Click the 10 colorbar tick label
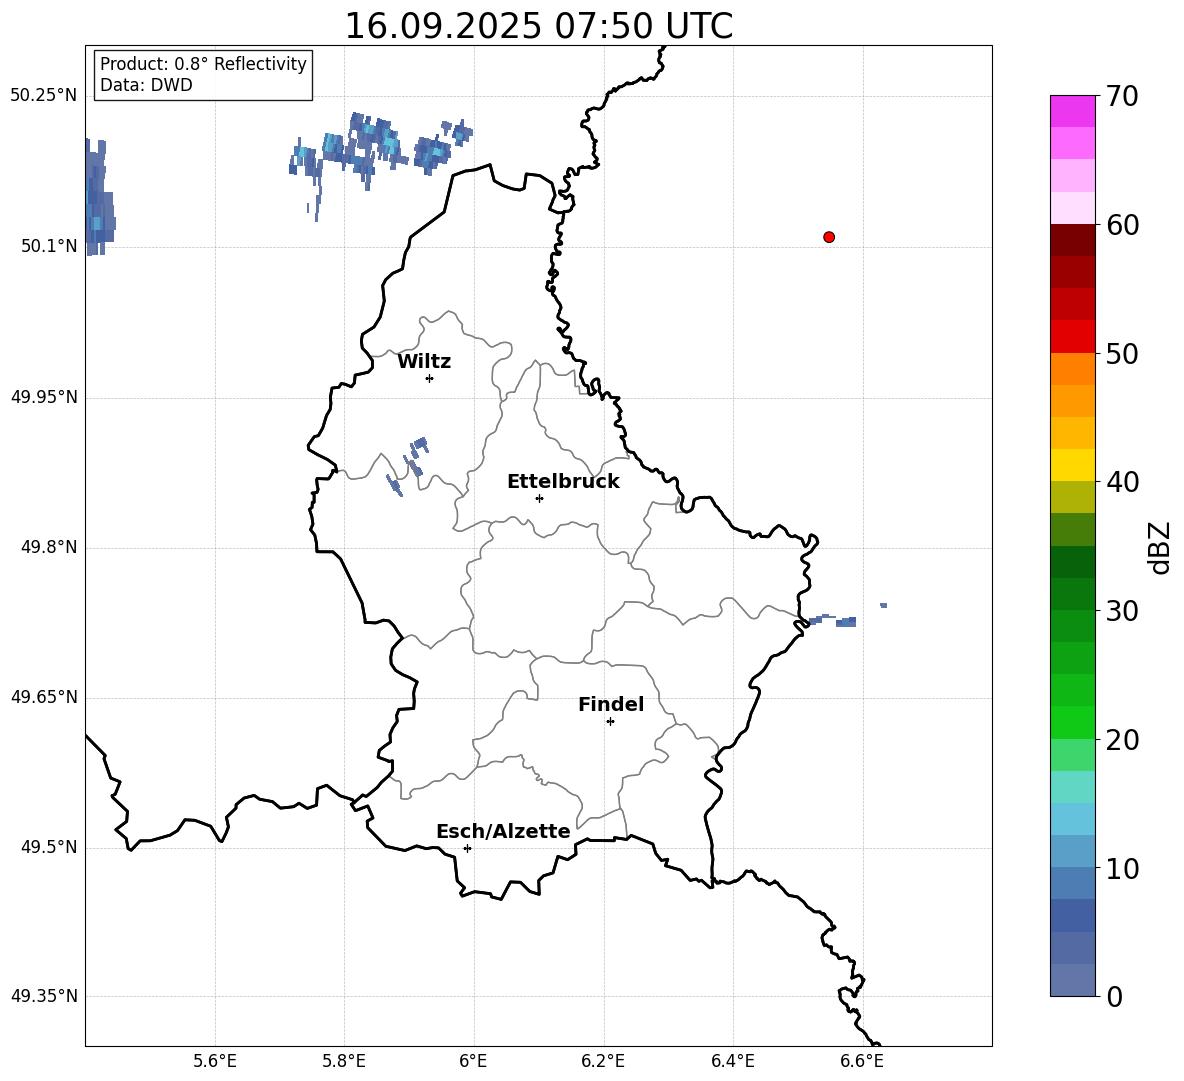1184x1081 pixels. pos(1122,869)
